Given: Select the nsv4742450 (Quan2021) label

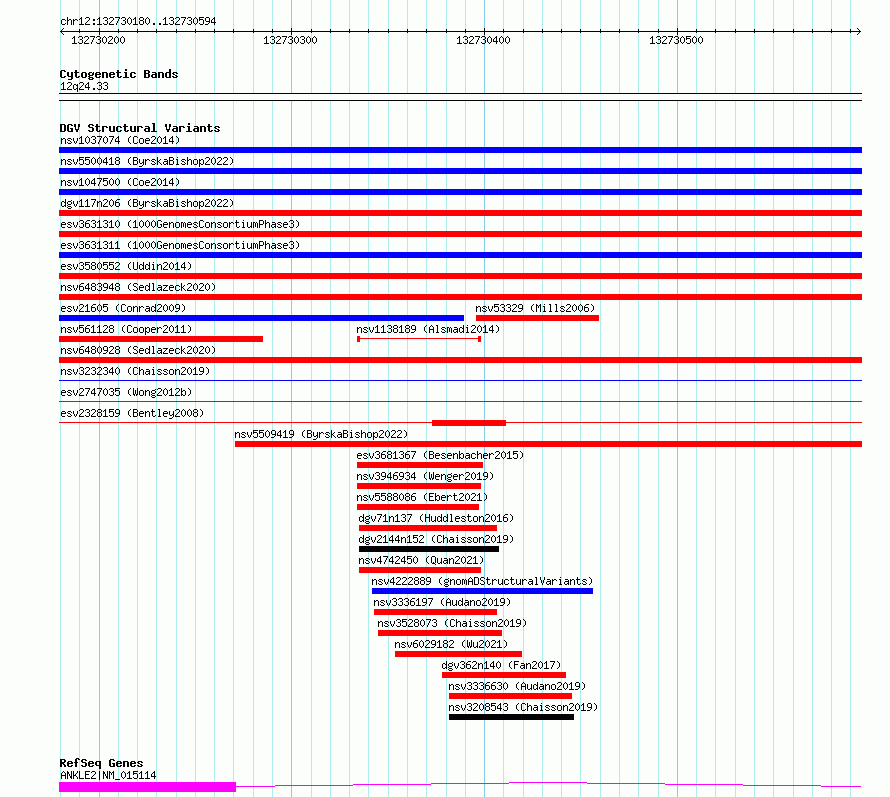Looking at the screenshot, I should [x=421, y=560].
